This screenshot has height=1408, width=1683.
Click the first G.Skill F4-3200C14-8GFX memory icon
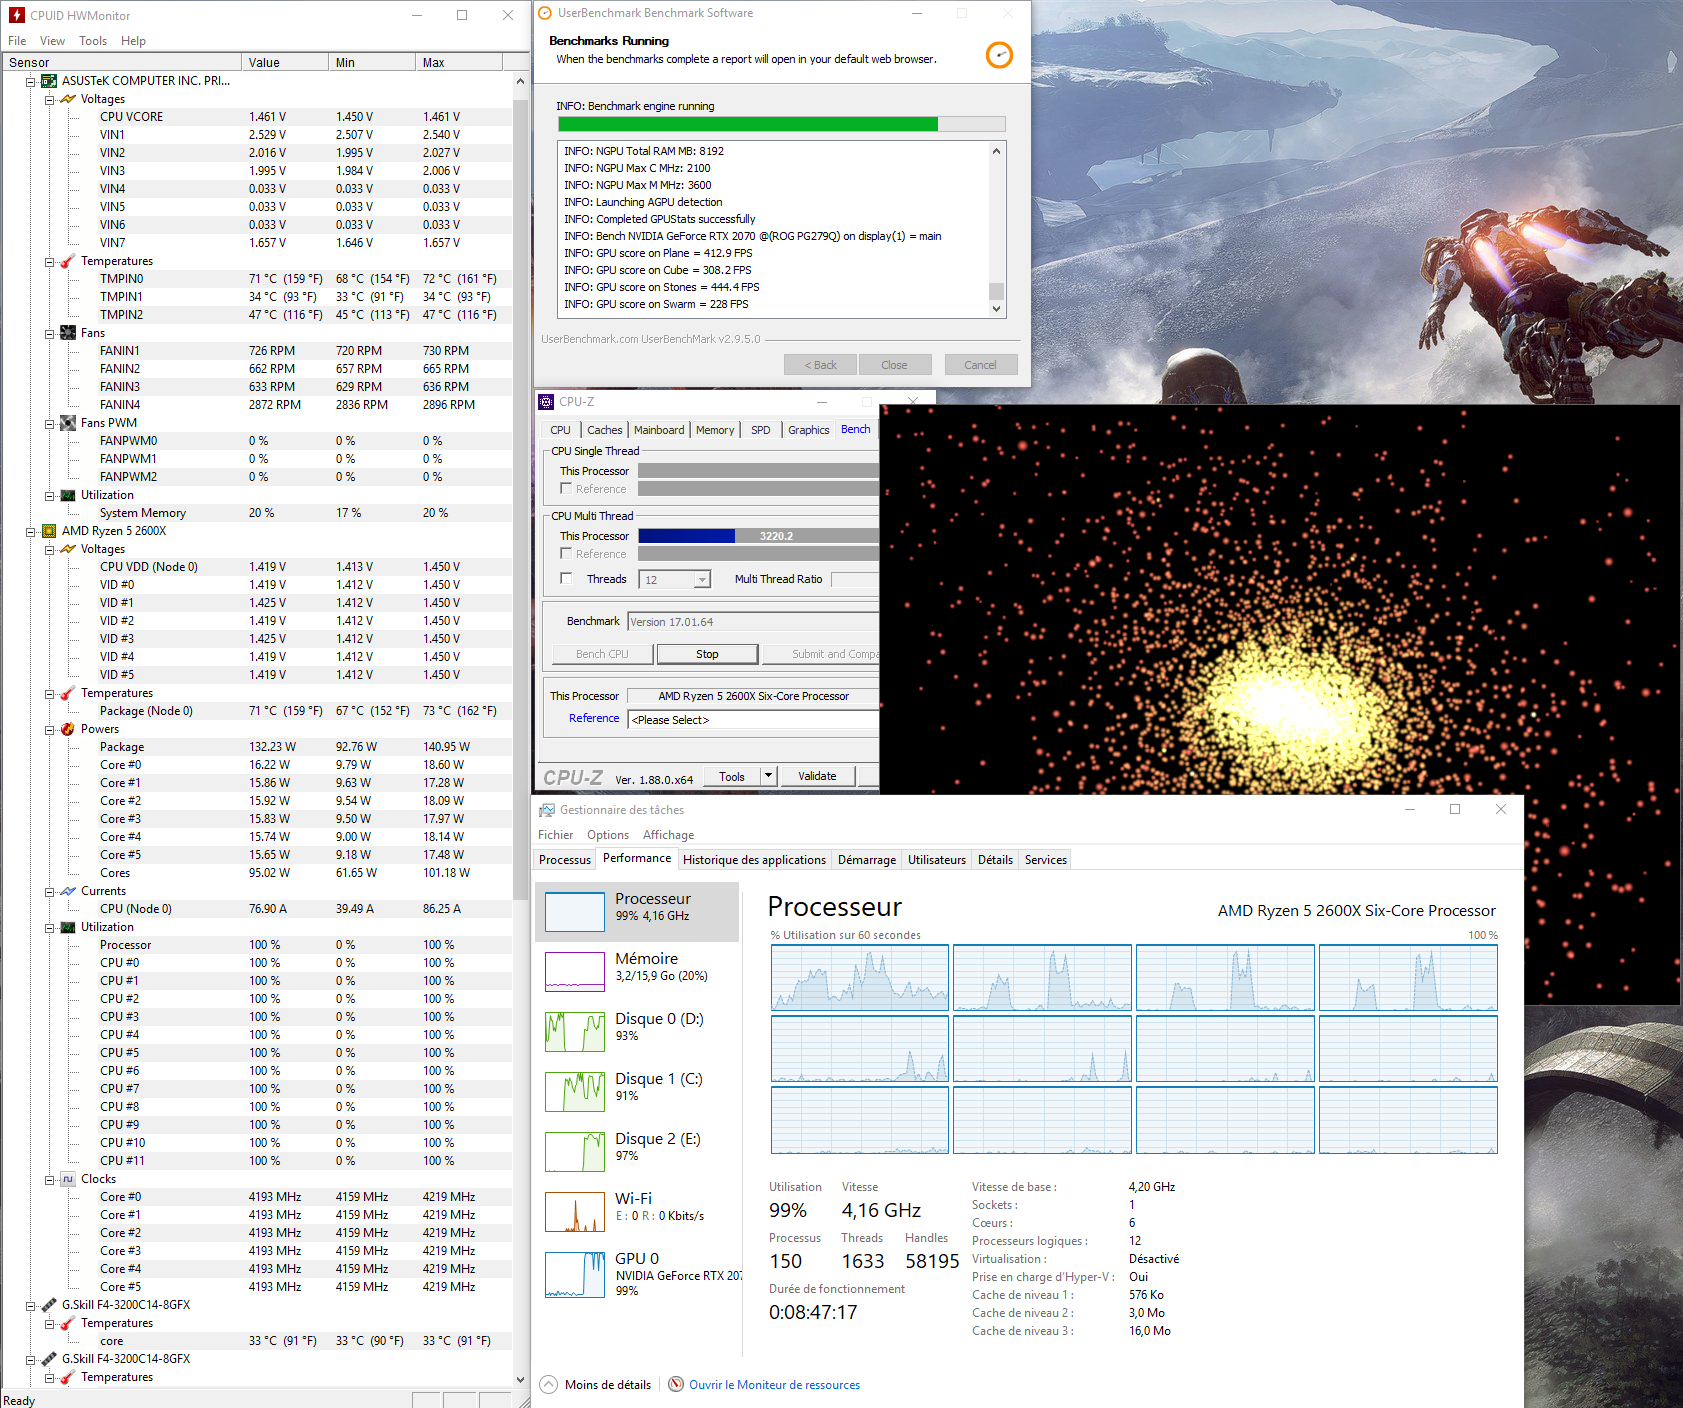(x=49, y=1305)
